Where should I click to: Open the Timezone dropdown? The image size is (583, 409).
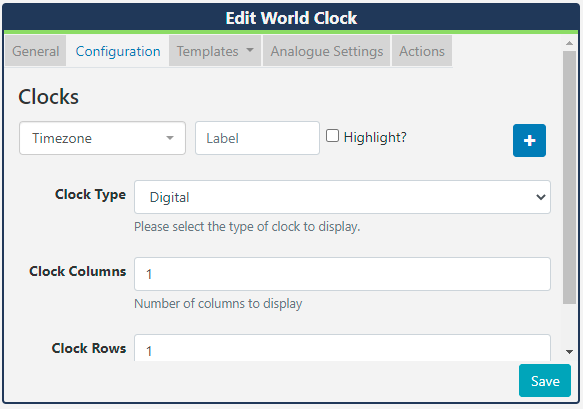(x=102, y=138)
